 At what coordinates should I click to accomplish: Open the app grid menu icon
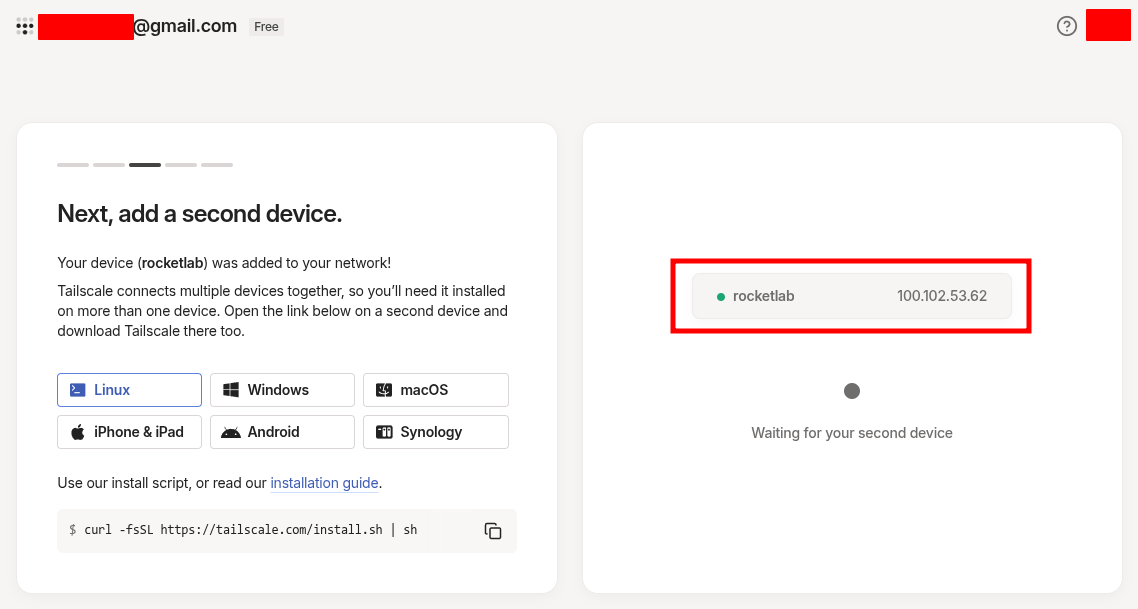25,27
